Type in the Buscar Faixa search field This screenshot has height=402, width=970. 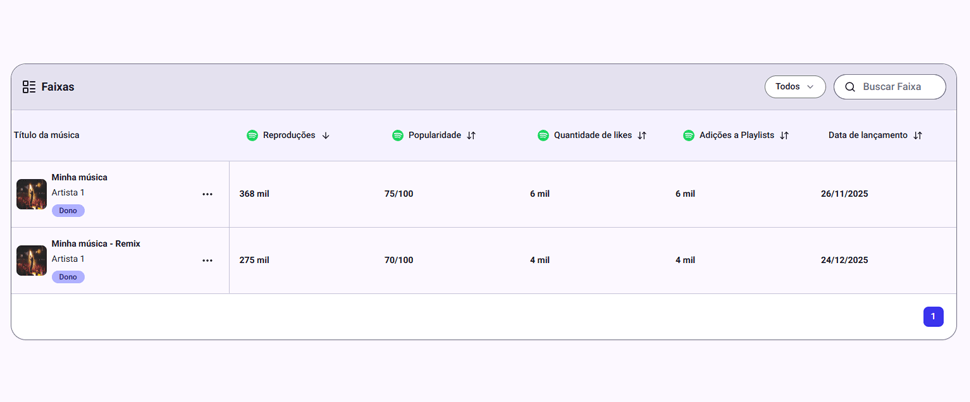(x=900, y=87)
